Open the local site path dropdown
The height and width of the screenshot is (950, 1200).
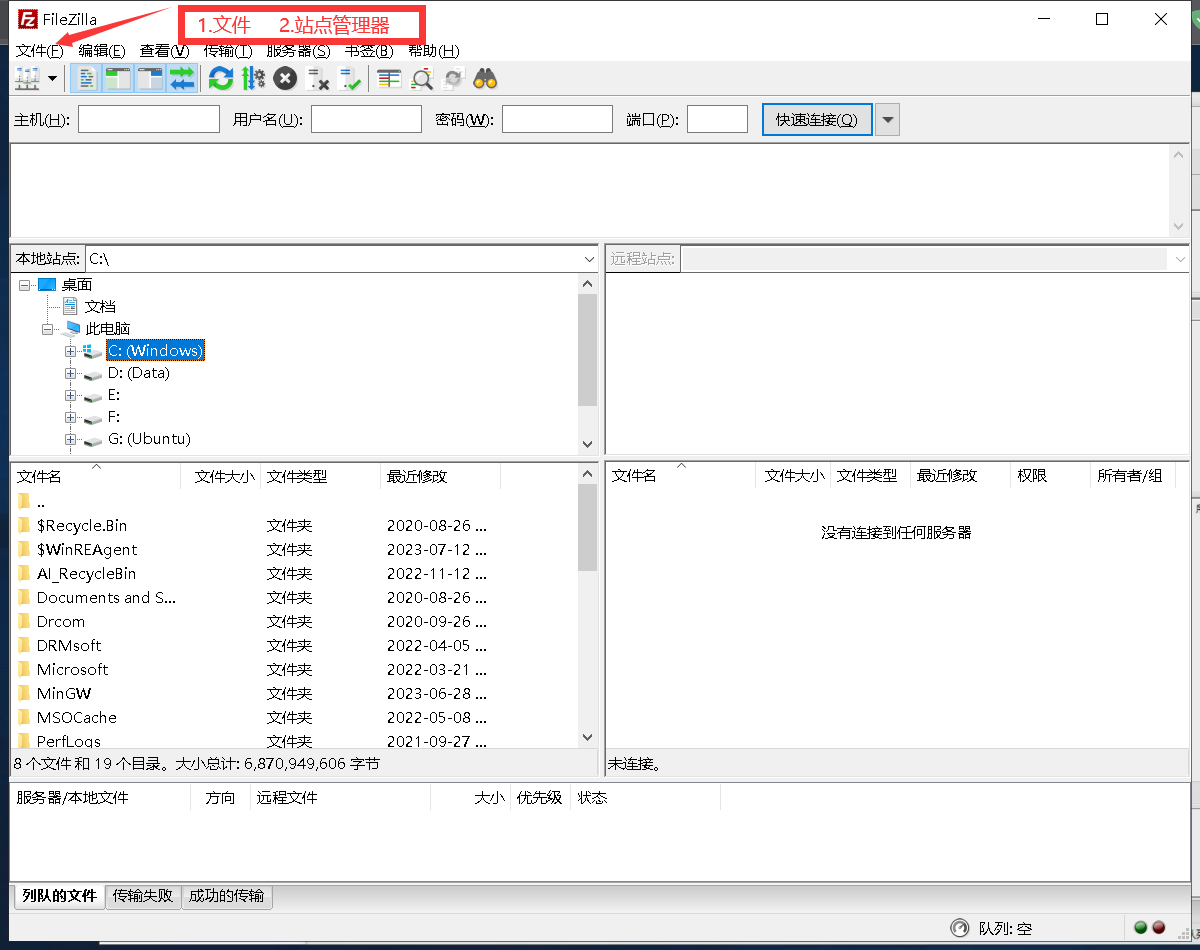coord(589,259)
